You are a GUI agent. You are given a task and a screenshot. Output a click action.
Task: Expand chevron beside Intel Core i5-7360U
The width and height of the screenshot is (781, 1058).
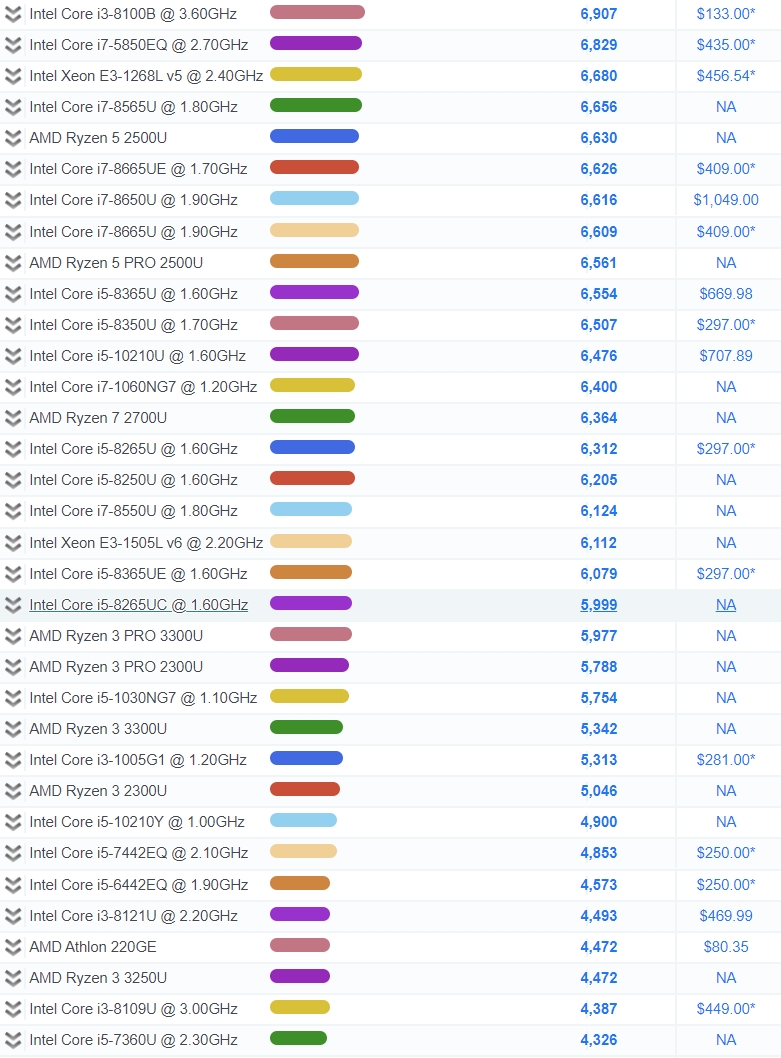coord(13,1040)
